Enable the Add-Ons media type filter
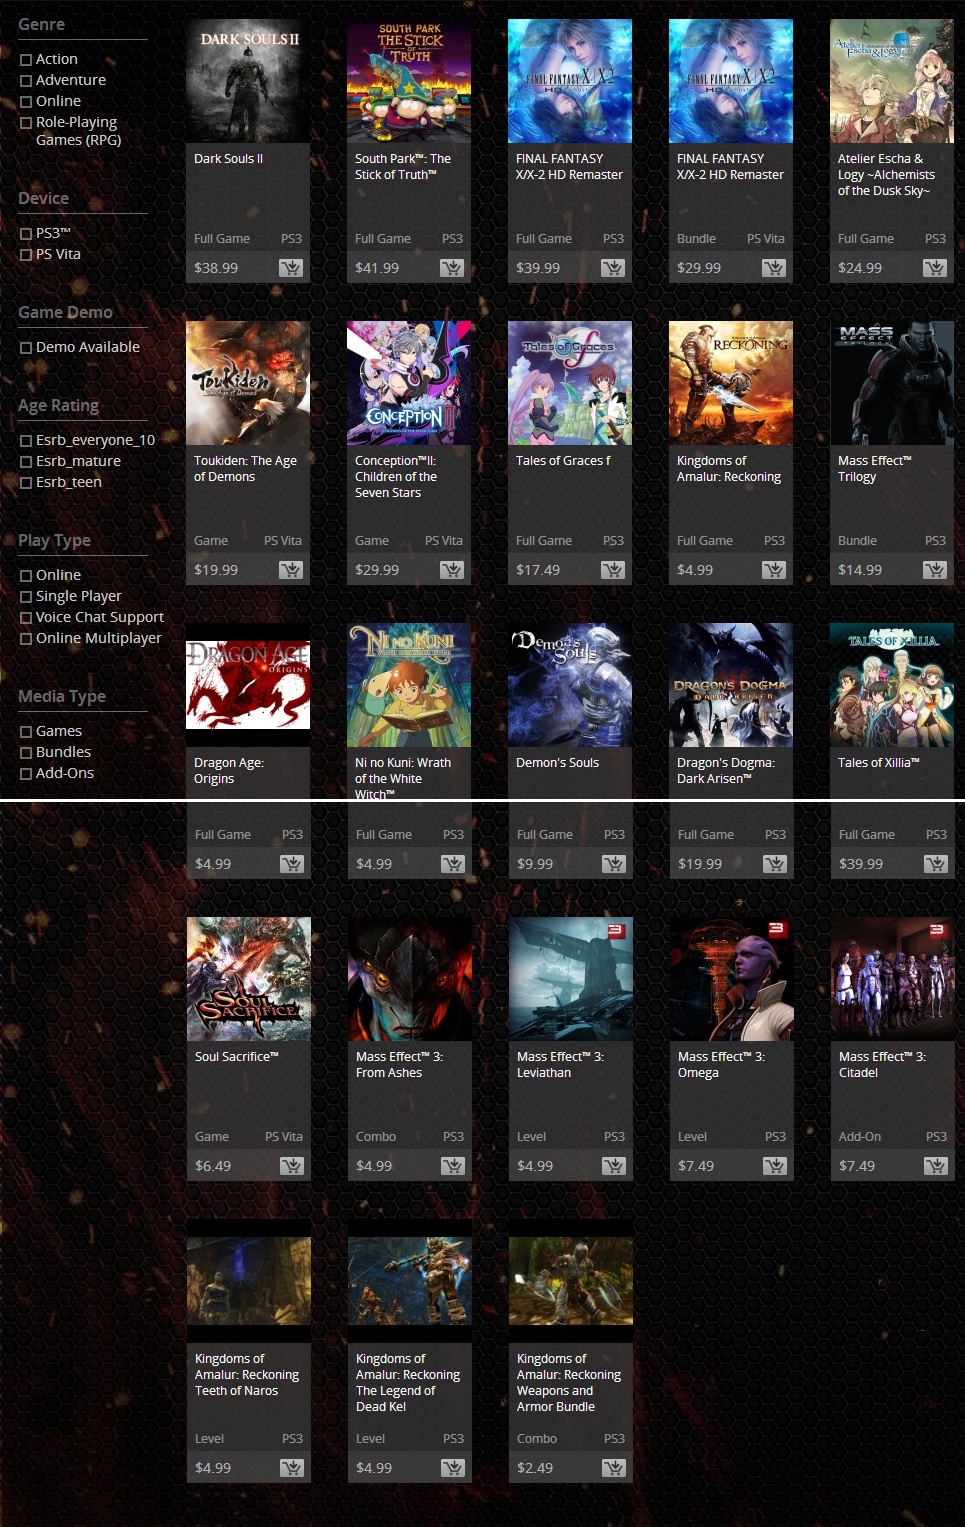The width and height of the screenshot is (965, 1527). [26, 774]
